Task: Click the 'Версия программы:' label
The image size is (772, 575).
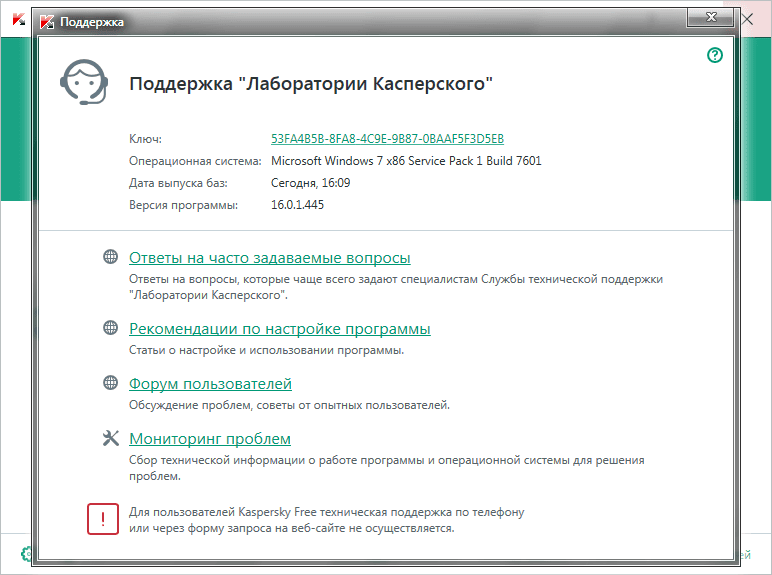Action: [184, 205]
